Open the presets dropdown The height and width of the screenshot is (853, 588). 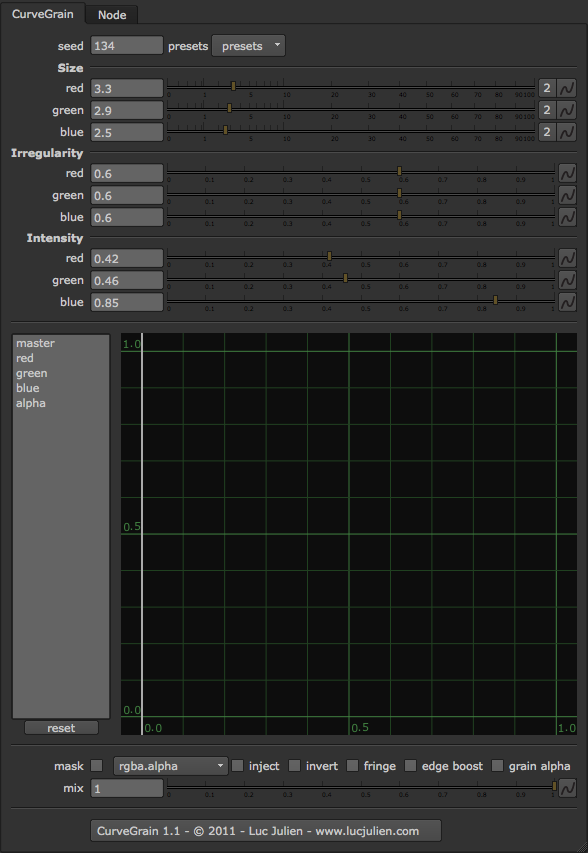click(249, 46)
